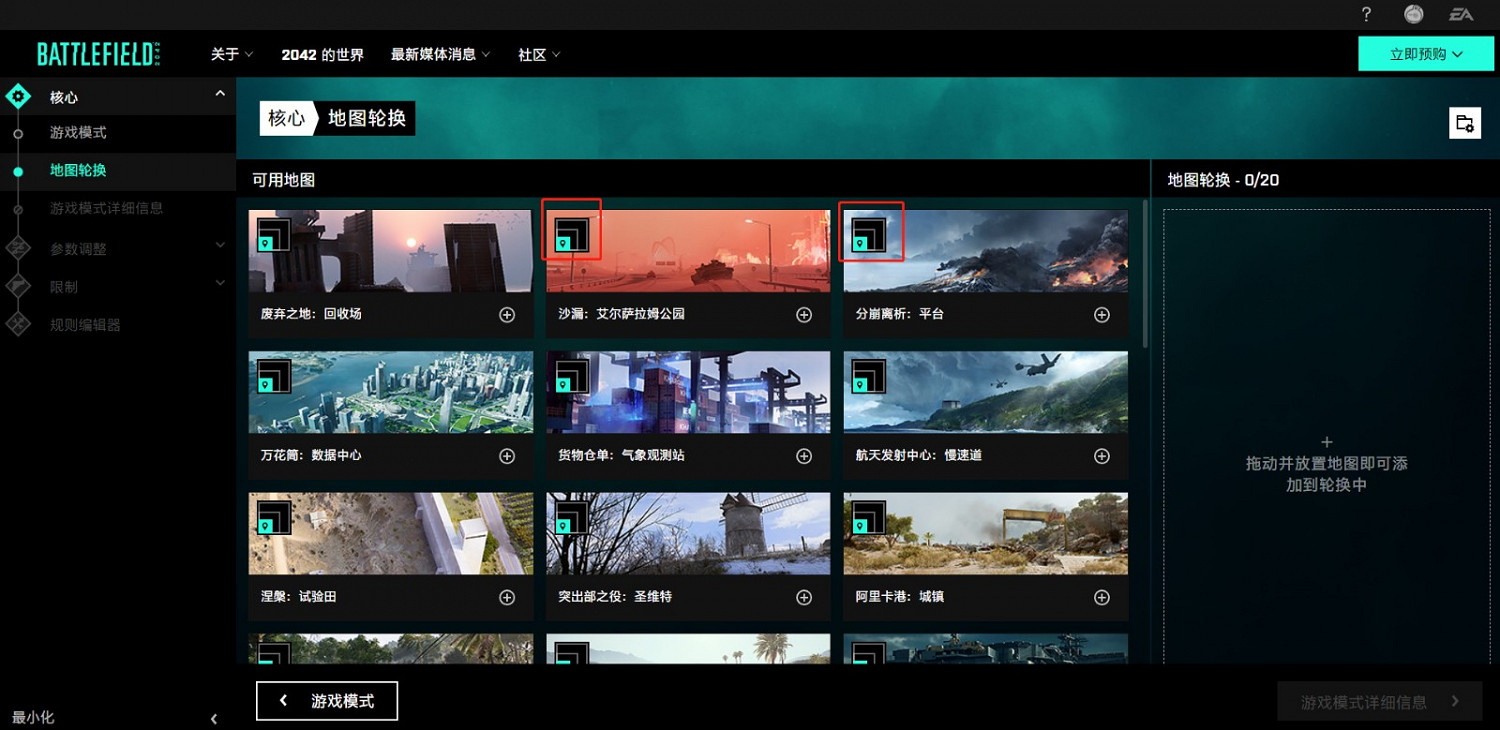Add 废弃之地: 回收场 using its plus icon
The image size is (1500, 730).
point(506,314)
